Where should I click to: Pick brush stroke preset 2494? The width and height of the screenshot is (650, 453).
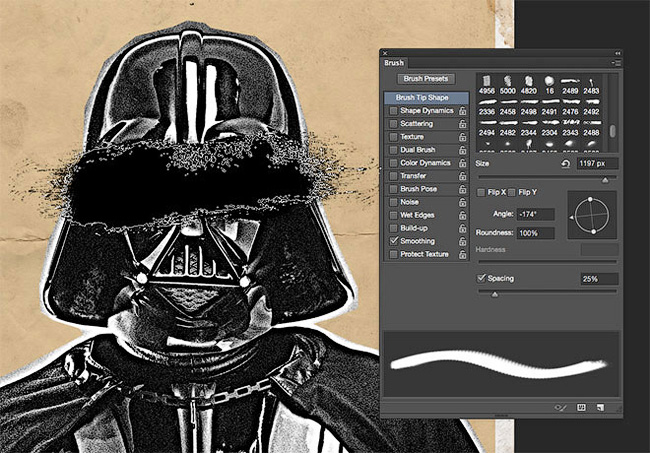click(x=487, y=128)
